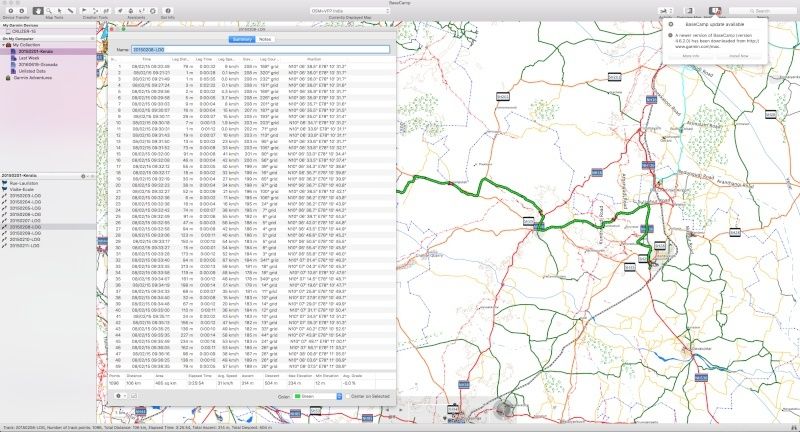Click Install Now in update notification
This screenshot has width=800, height=432.
(738, 56)
